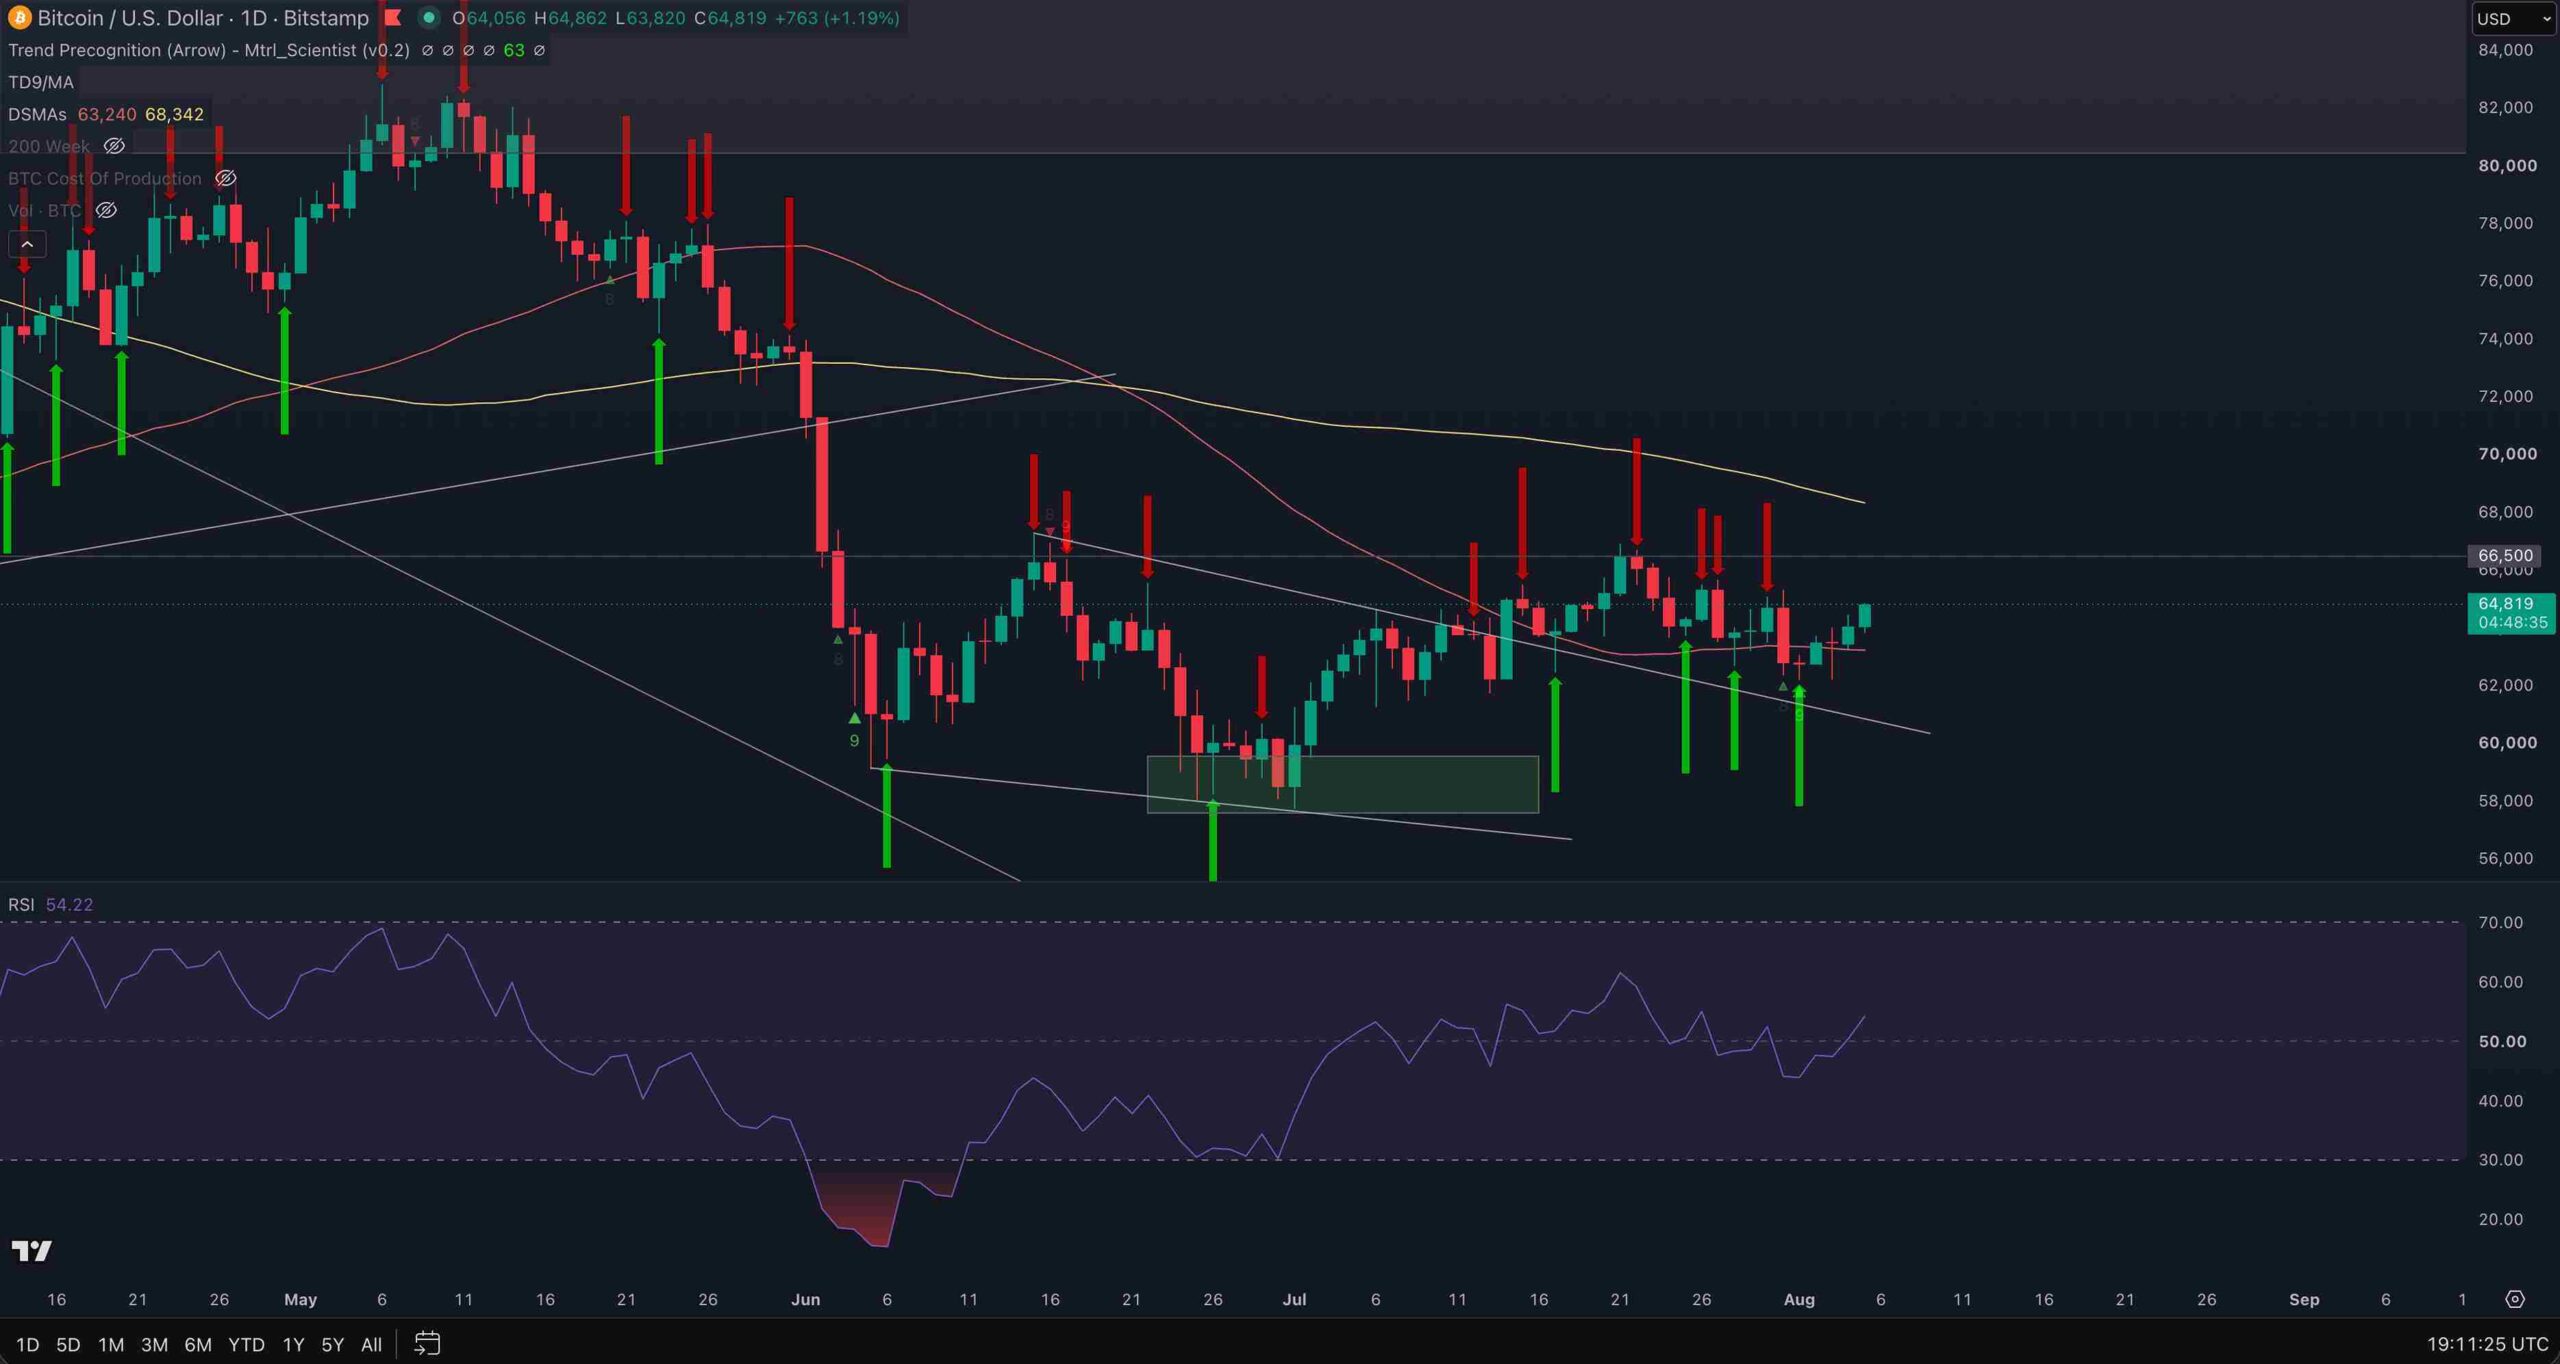This screenshot has width=2560, height=1364.
Task: Select the Trend Precognition (Arrow) indicator label
Action: click(x=209, y=50)
